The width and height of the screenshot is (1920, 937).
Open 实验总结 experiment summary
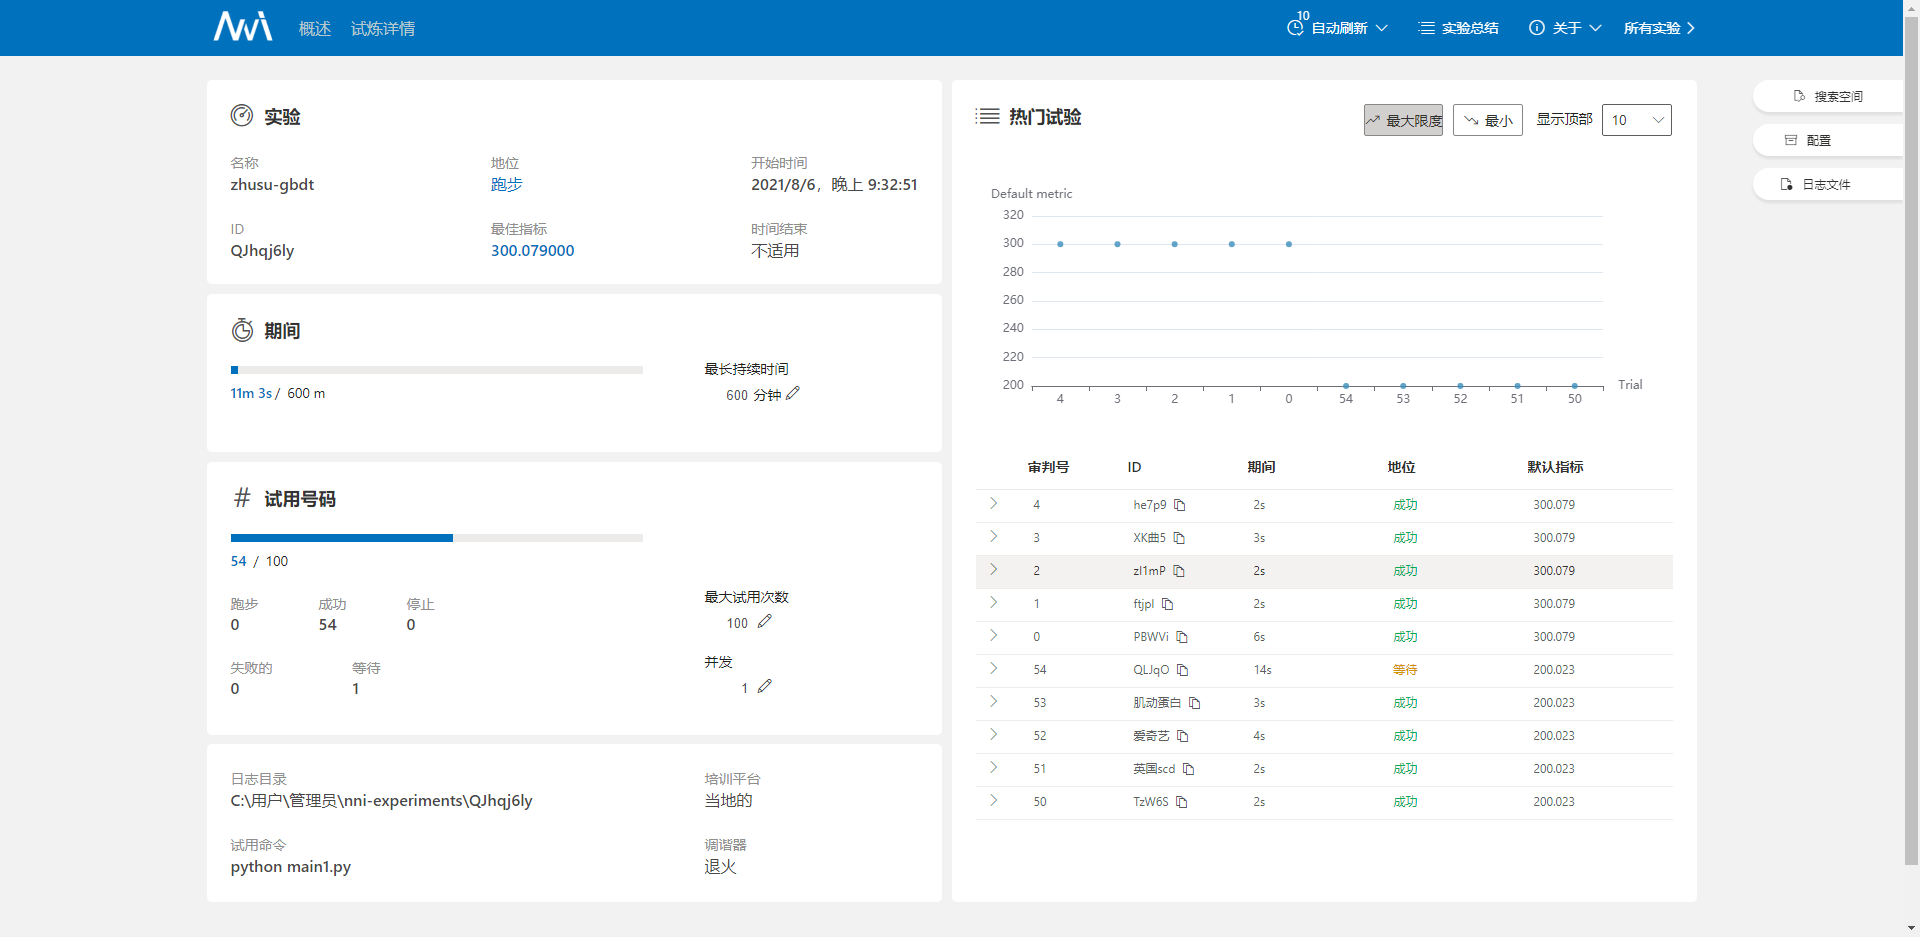coord(1459,28)
